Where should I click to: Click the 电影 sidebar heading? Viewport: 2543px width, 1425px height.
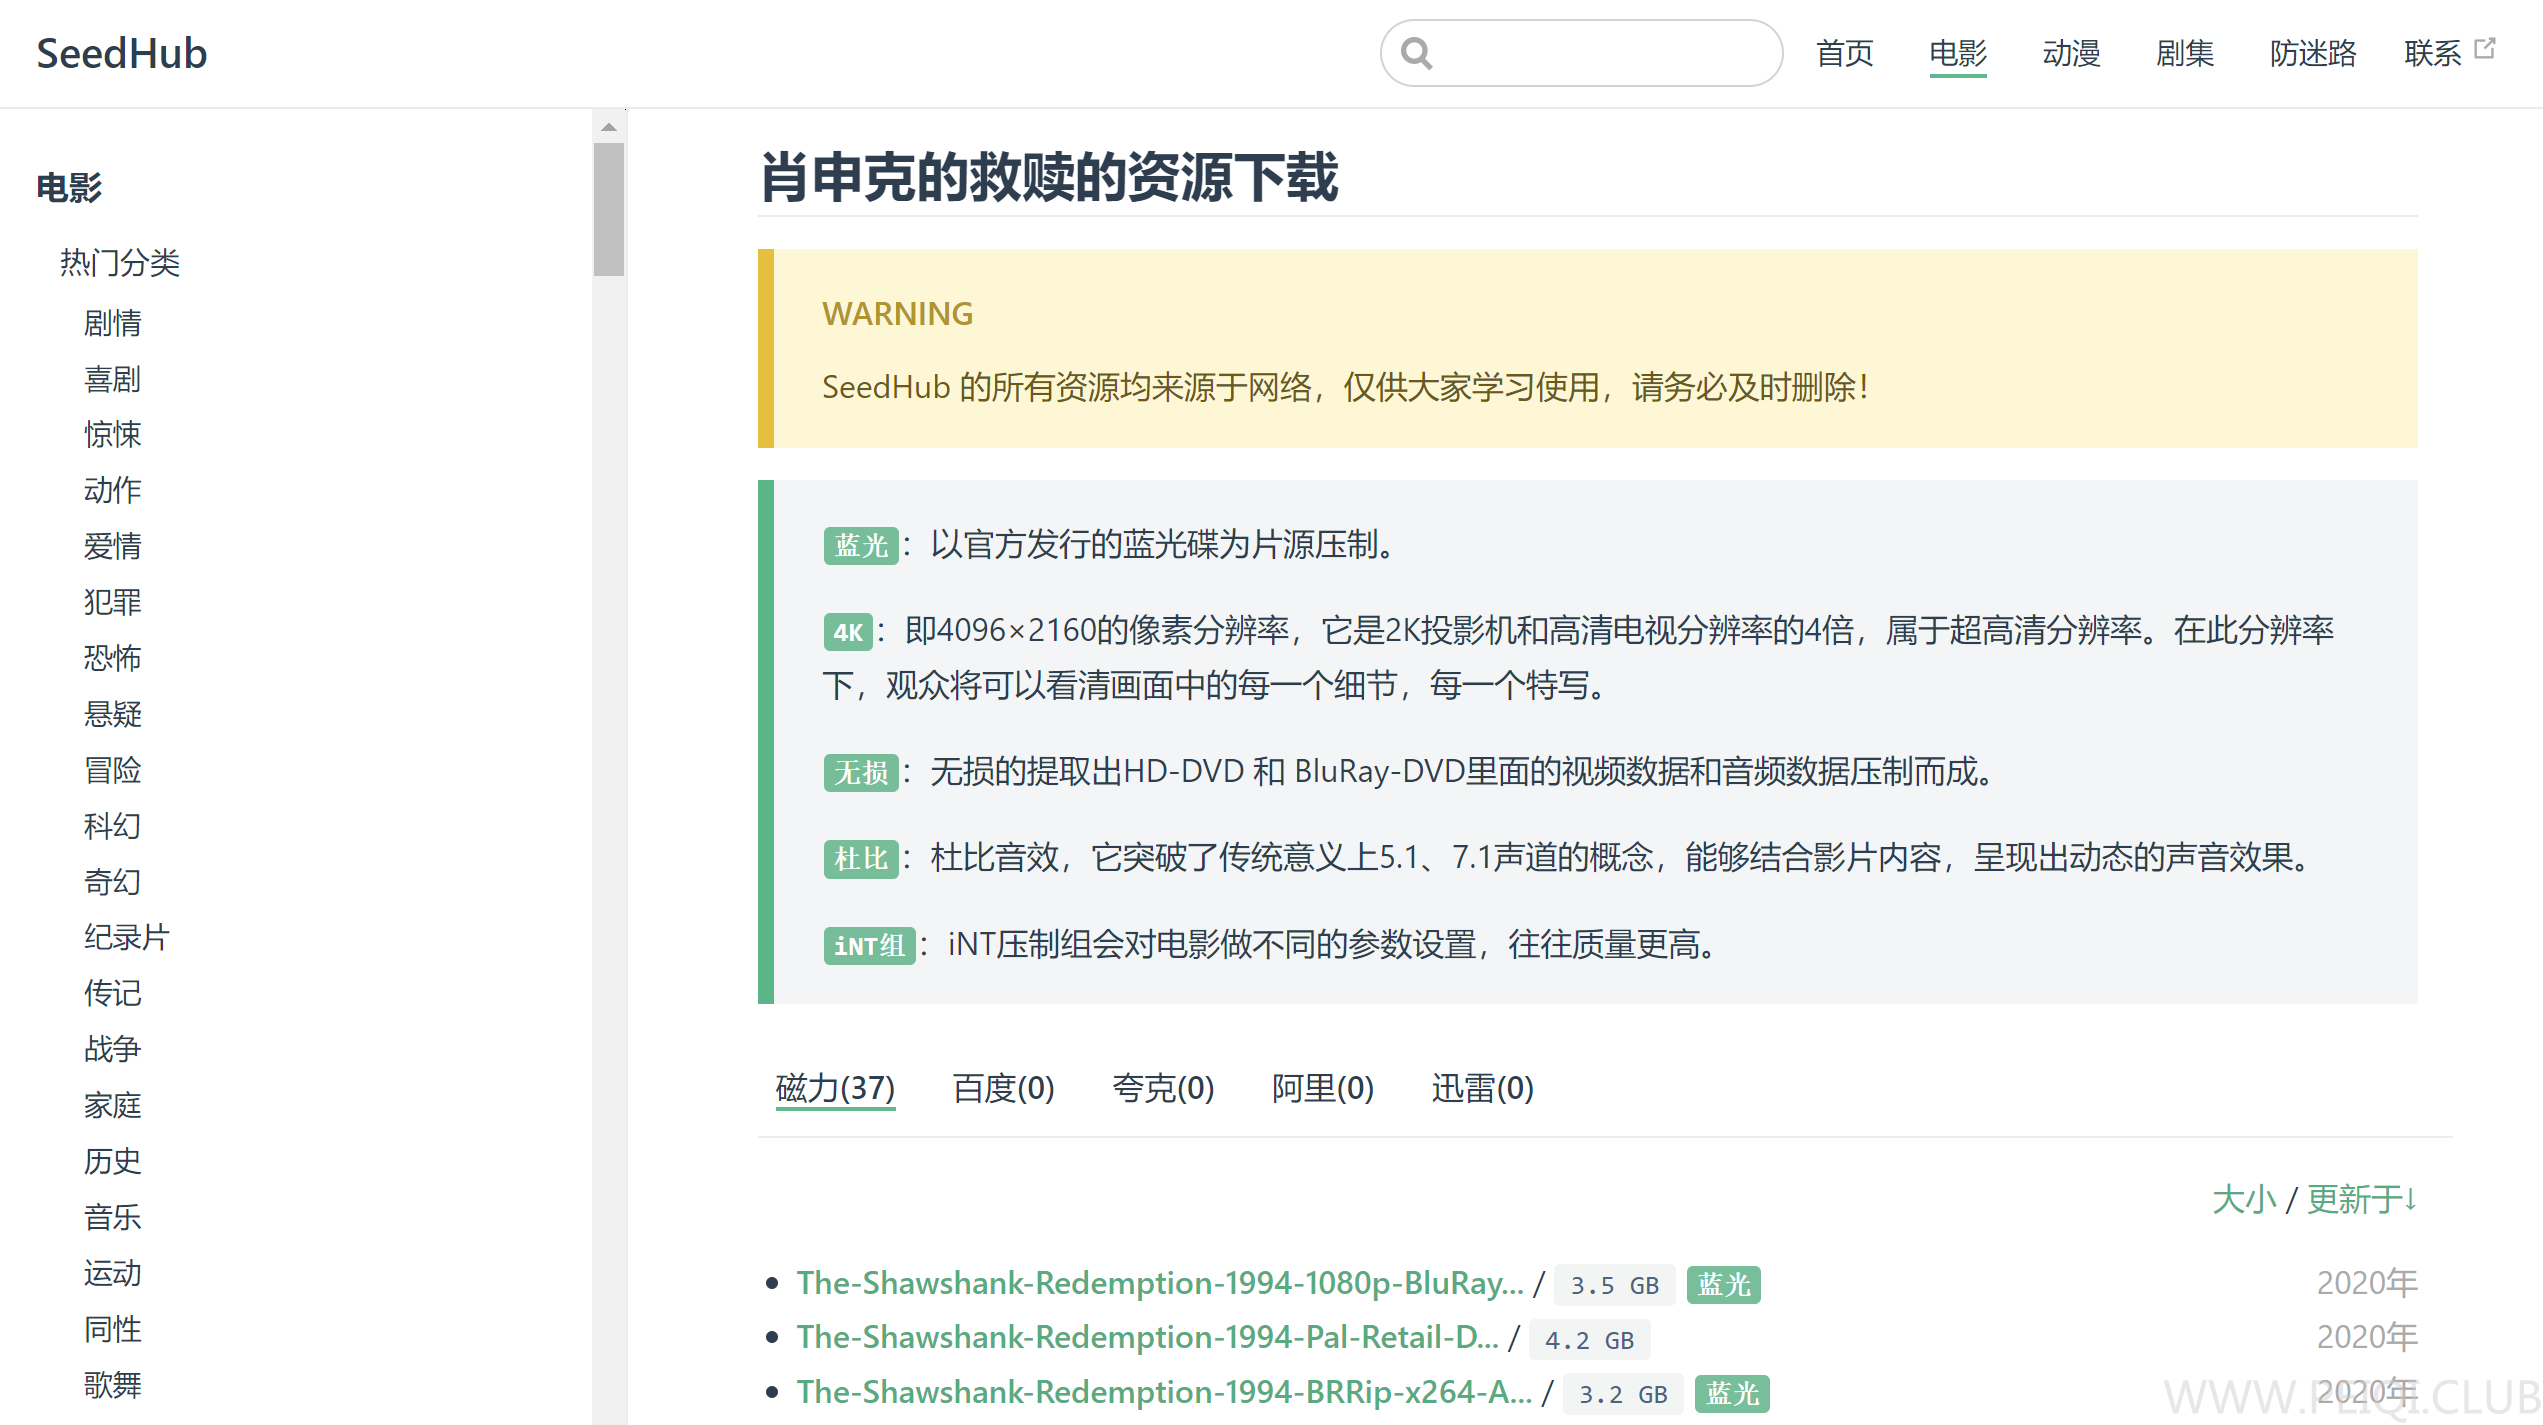click(x=69, y=188)
